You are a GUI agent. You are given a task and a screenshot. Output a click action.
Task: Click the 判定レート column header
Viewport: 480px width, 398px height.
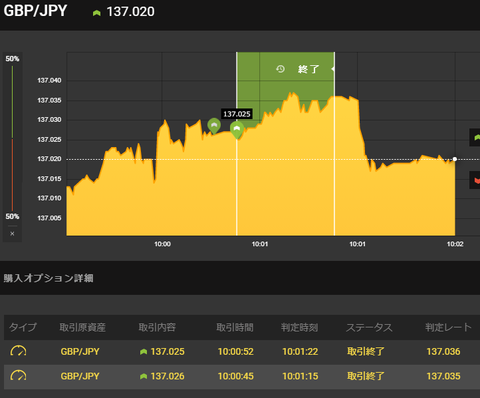tap(448, 327)
